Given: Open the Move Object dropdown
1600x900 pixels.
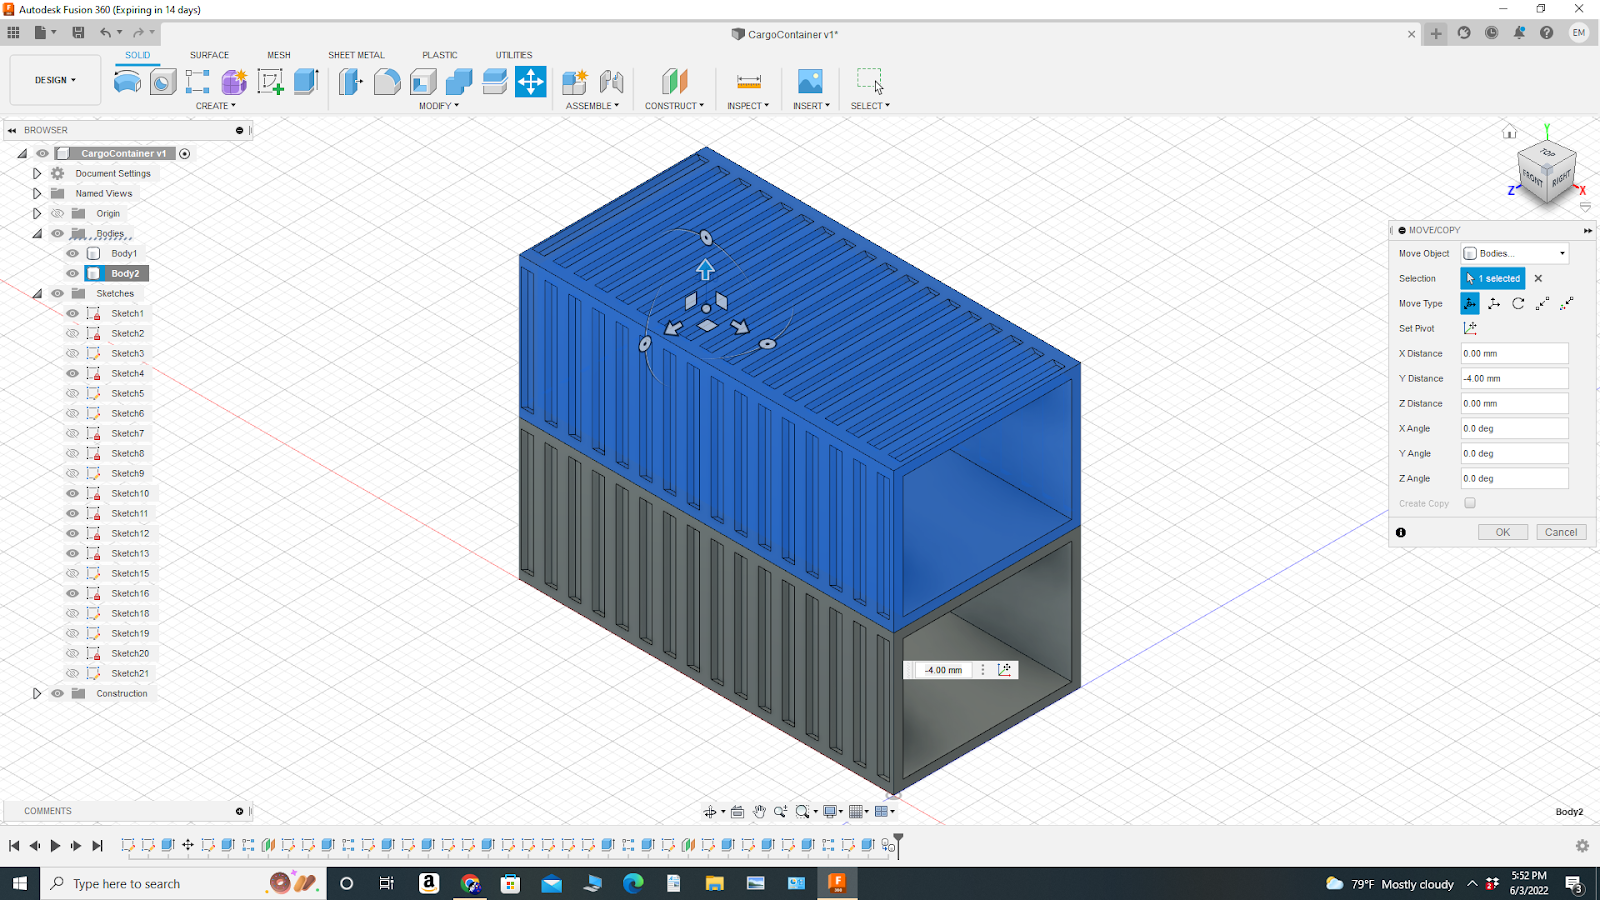Looking at the screenshot, I should click(1515, 254).
